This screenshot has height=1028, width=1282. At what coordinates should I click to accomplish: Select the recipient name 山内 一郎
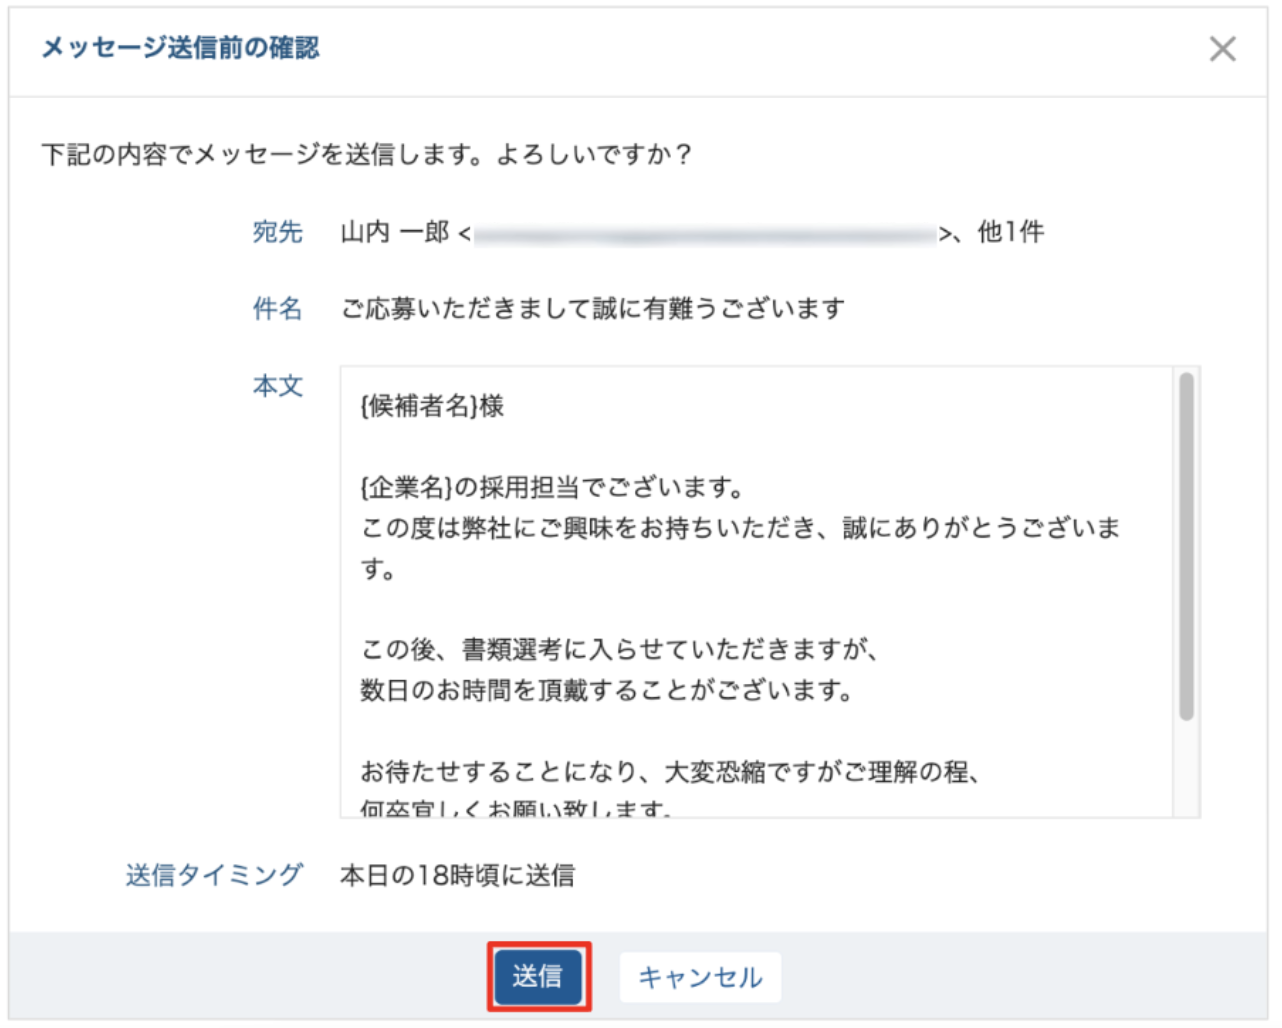[395, 232]
